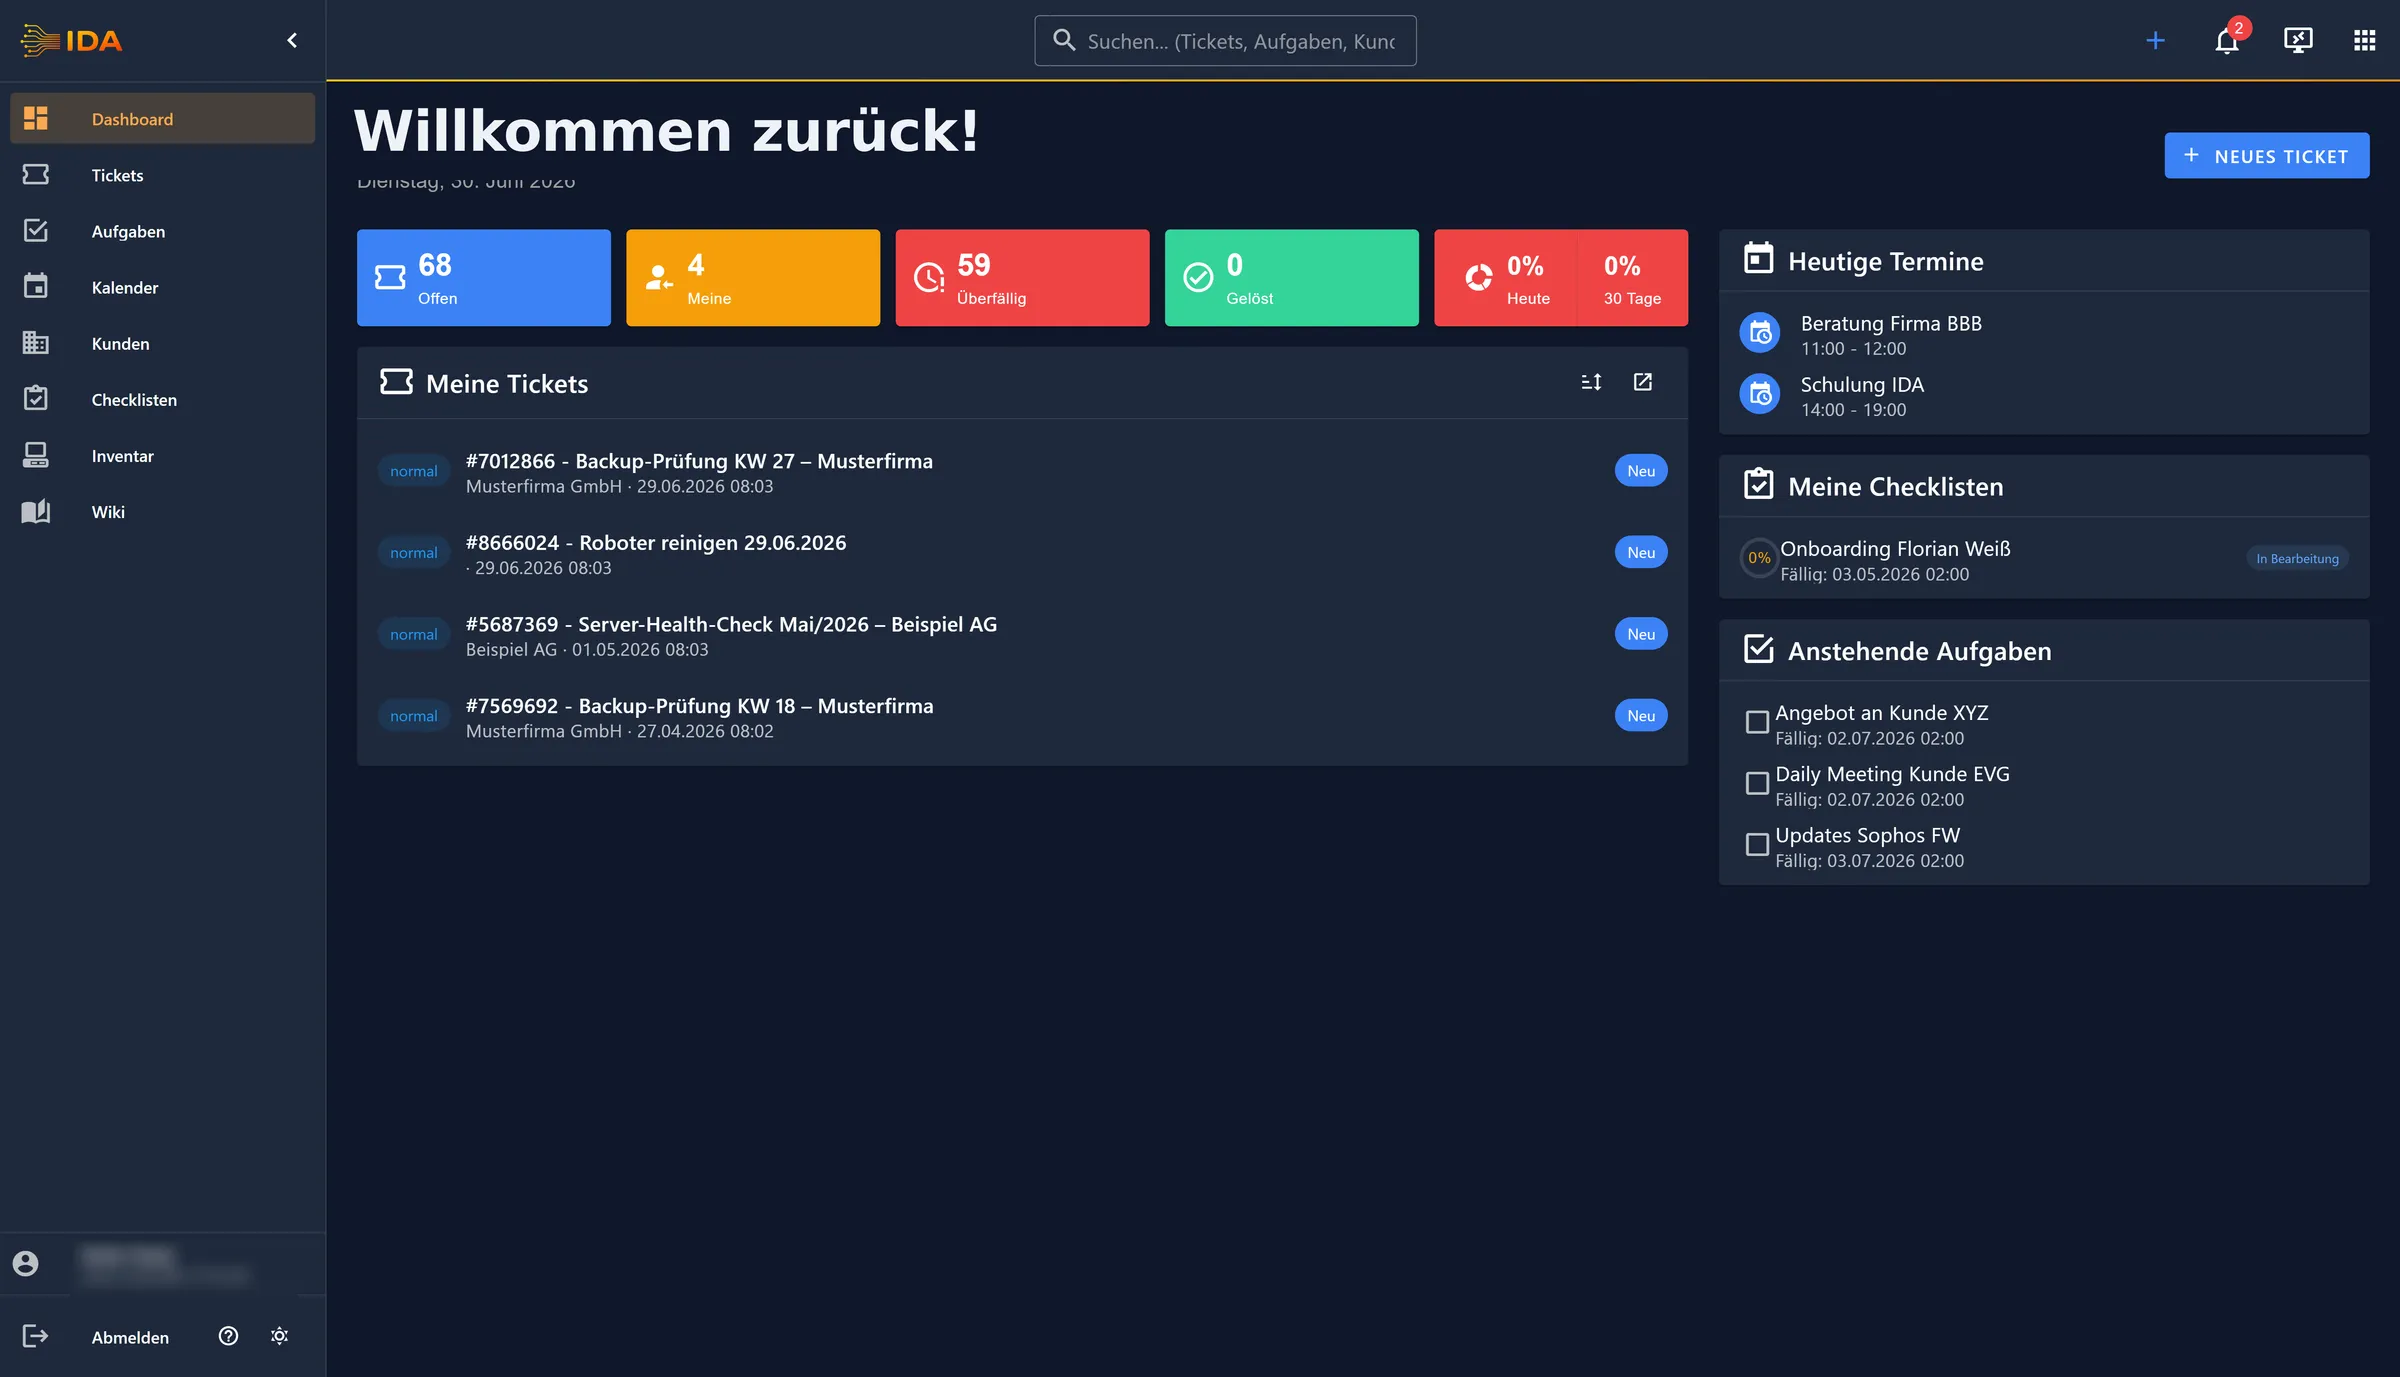The height and width of the screenshot is (1377, 2400).
Task: Click the Heutige Termine calendar icon
Action: tap(1759, 259)
